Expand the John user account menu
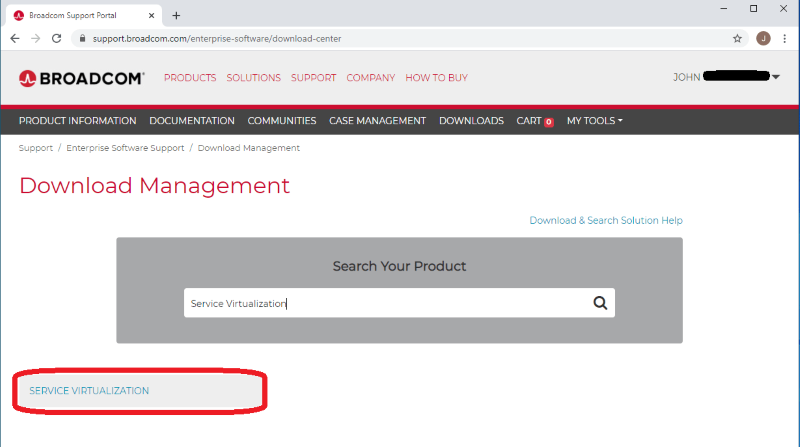 (727, 77)
